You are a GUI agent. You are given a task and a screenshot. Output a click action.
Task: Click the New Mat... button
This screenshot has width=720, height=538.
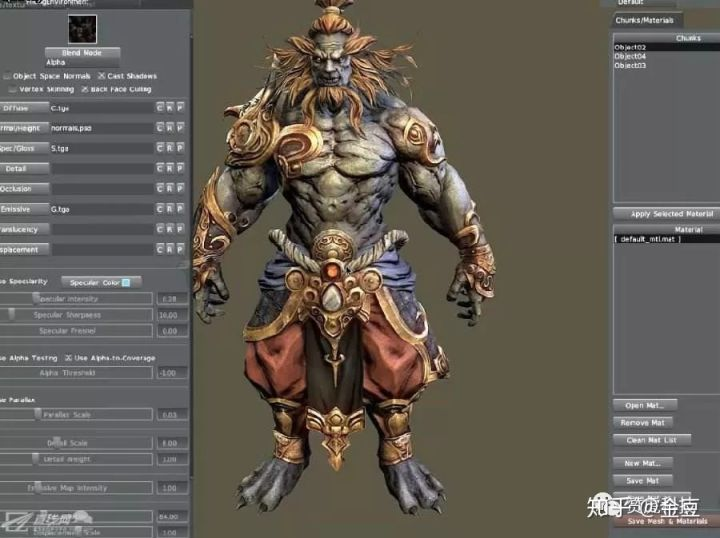[x=643, y=463]
